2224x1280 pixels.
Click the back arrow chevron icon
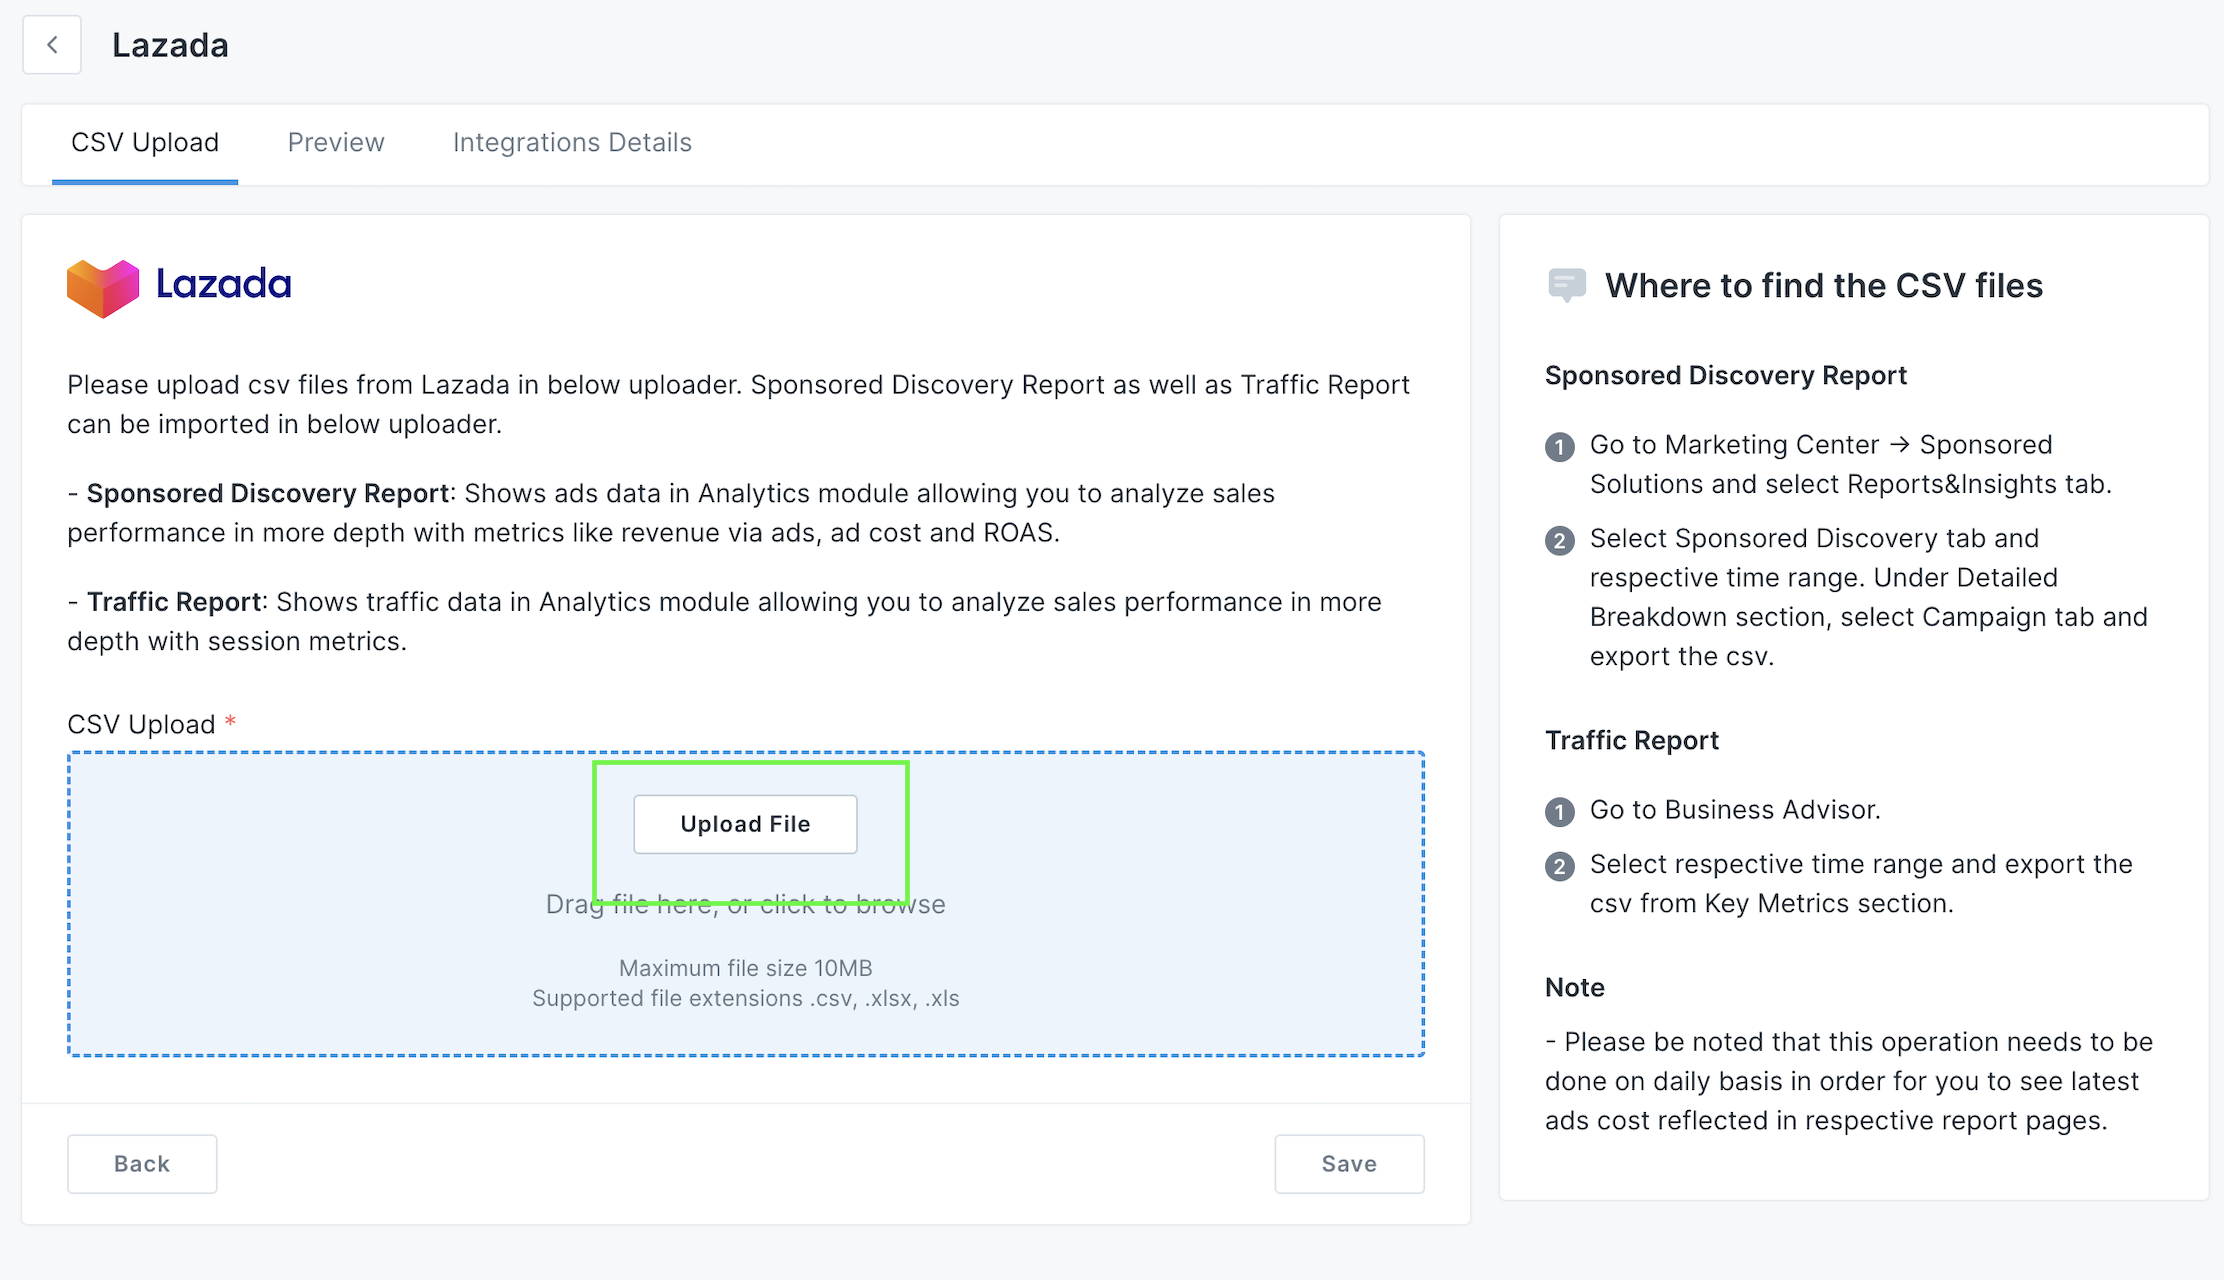point(52,45)
